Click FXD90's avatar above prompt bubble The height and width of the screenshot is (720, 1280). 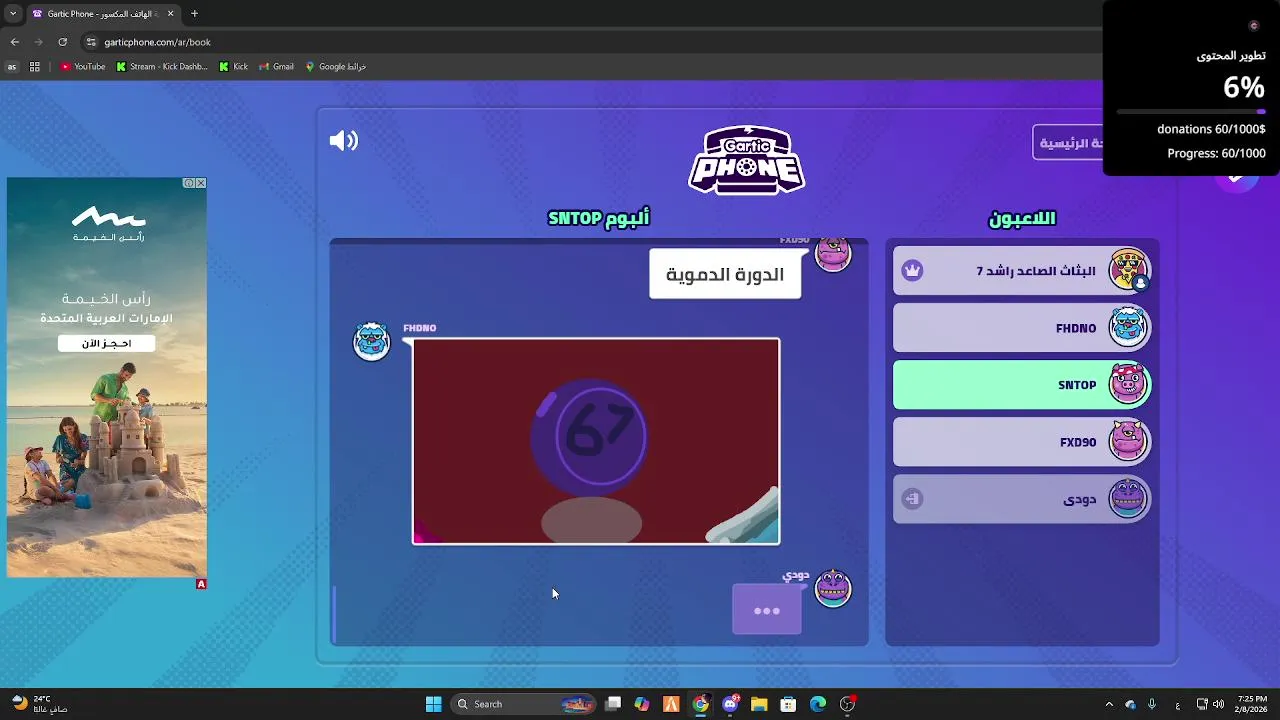click(x=832, y=254)
